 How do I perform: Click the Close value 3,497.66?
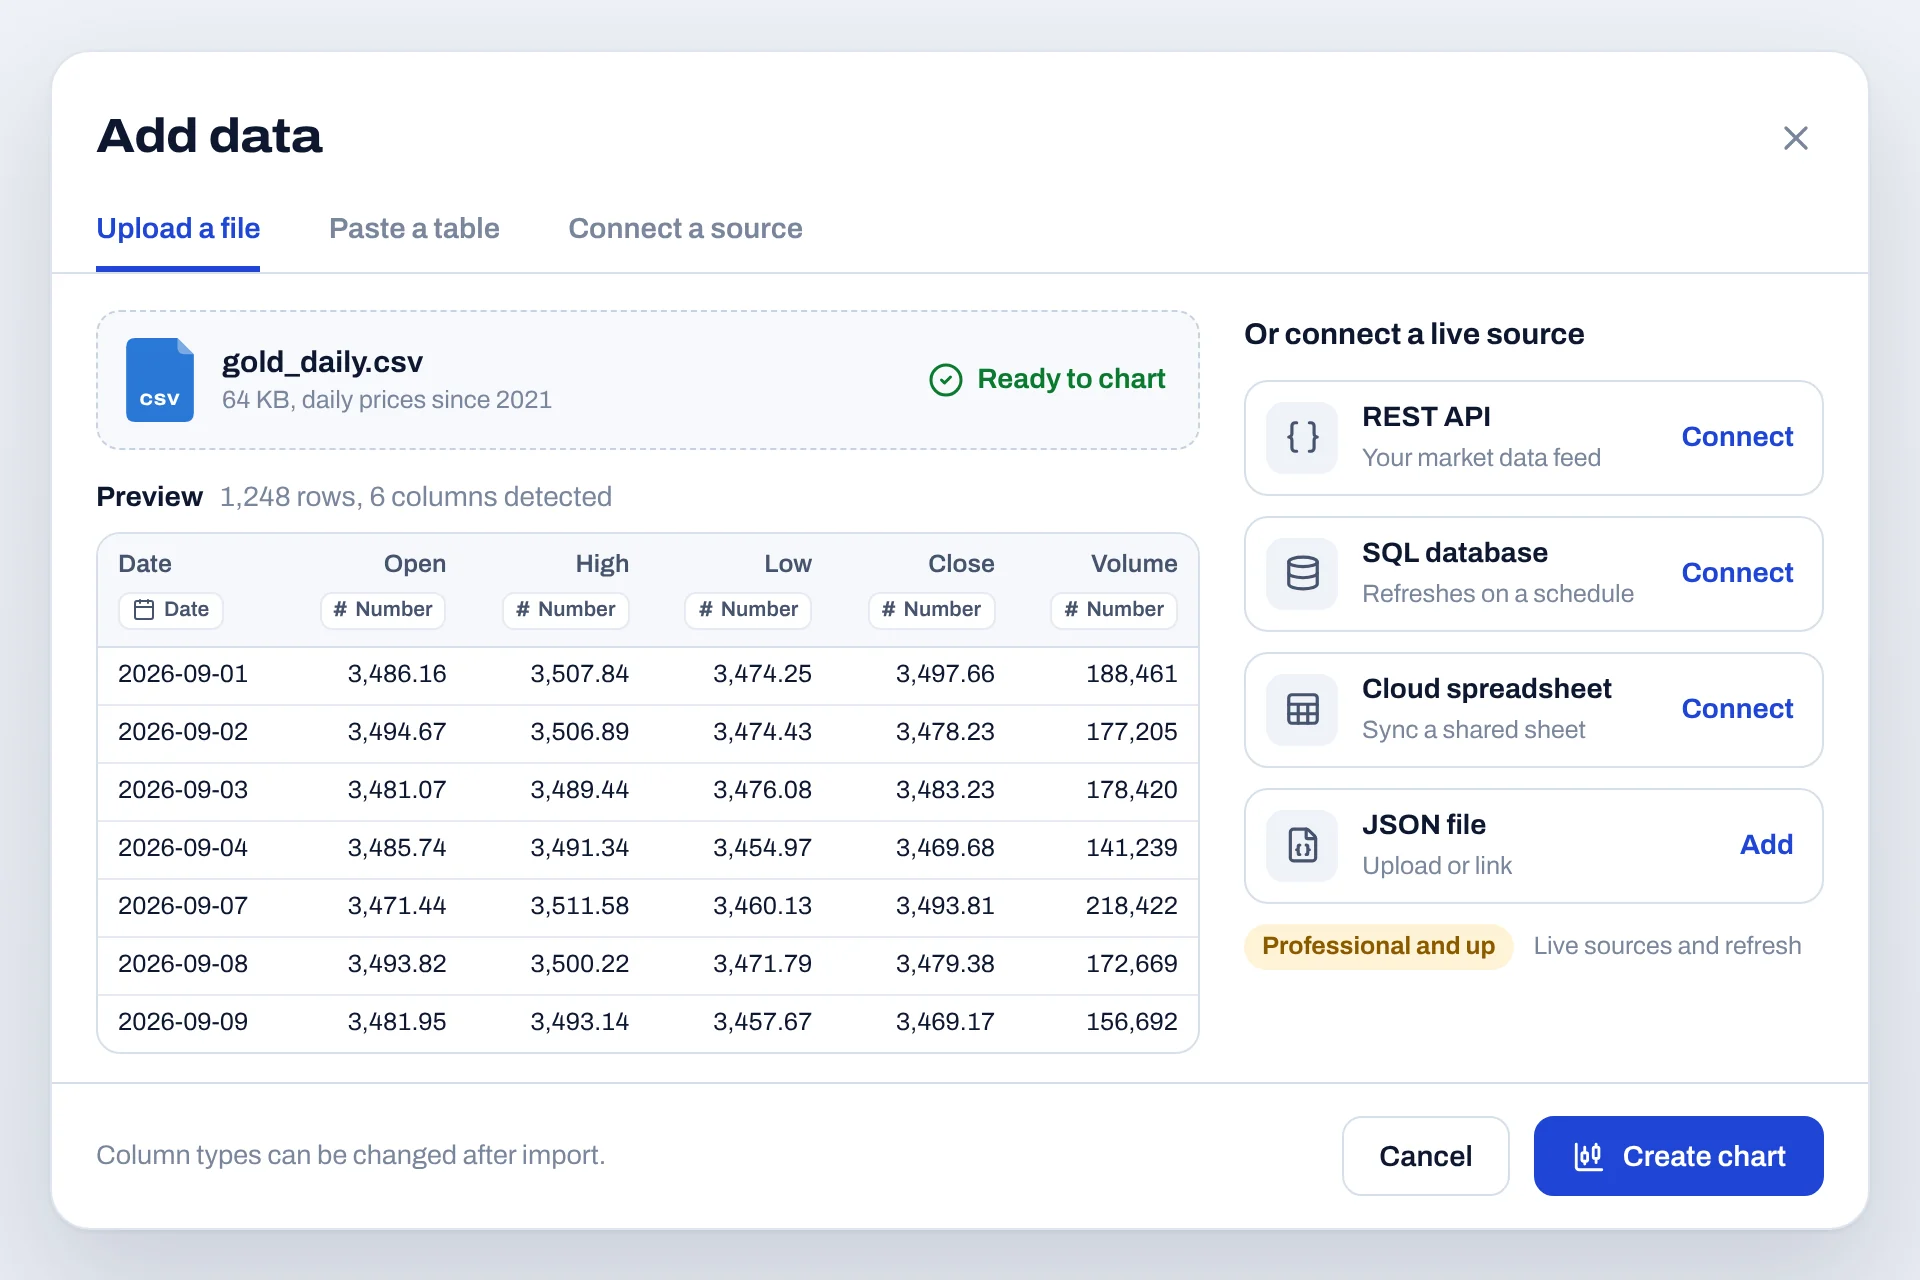point(945,674)
